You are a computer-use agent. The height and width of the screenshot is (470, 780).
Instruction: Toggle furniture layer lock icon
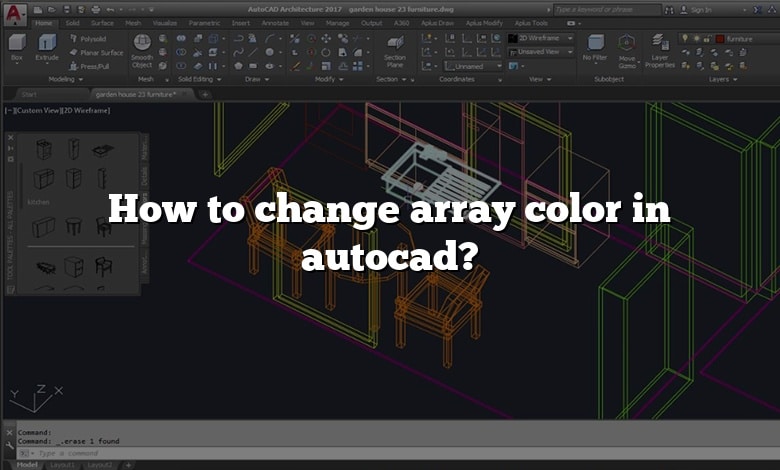pos(706,38)
